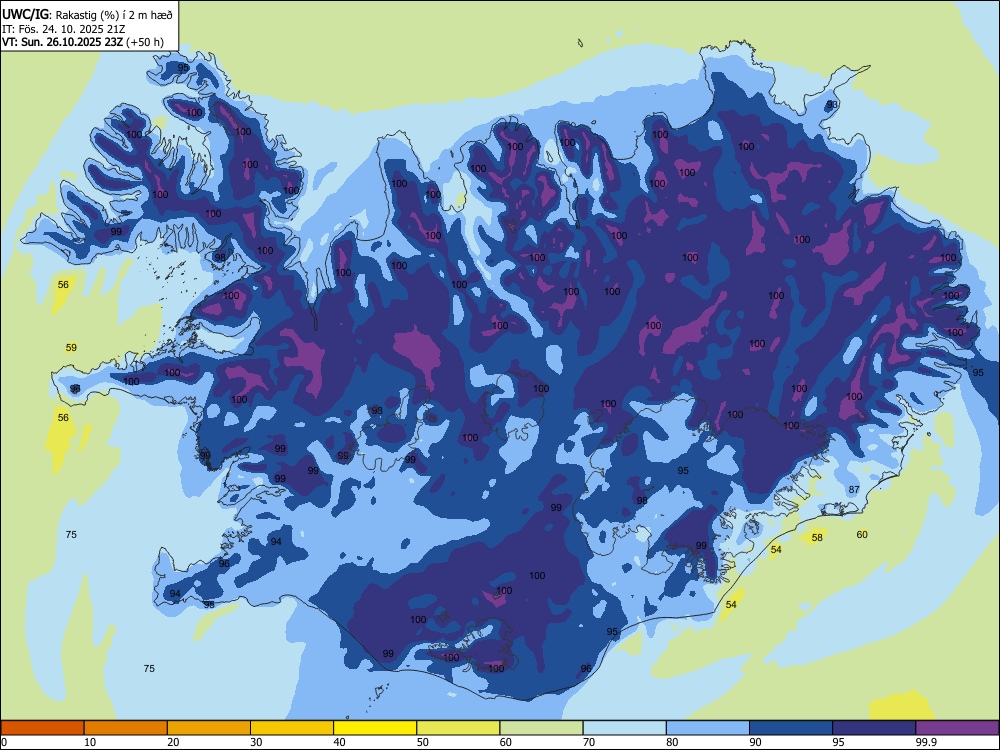Choose the pale yellow 50–60 legend swatch

click(459, 728)
